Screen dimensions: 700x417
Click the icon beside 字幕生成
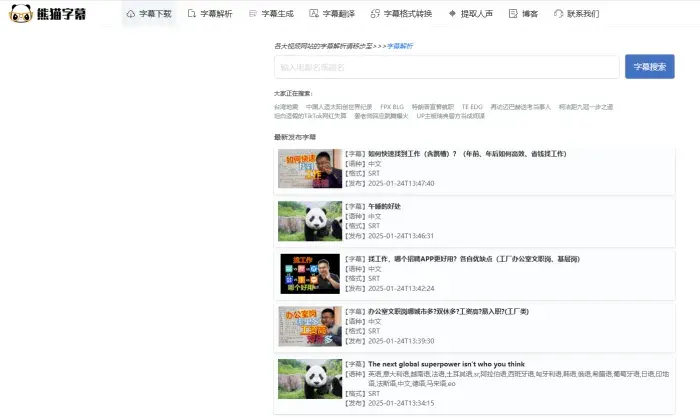tap(251, 14)
